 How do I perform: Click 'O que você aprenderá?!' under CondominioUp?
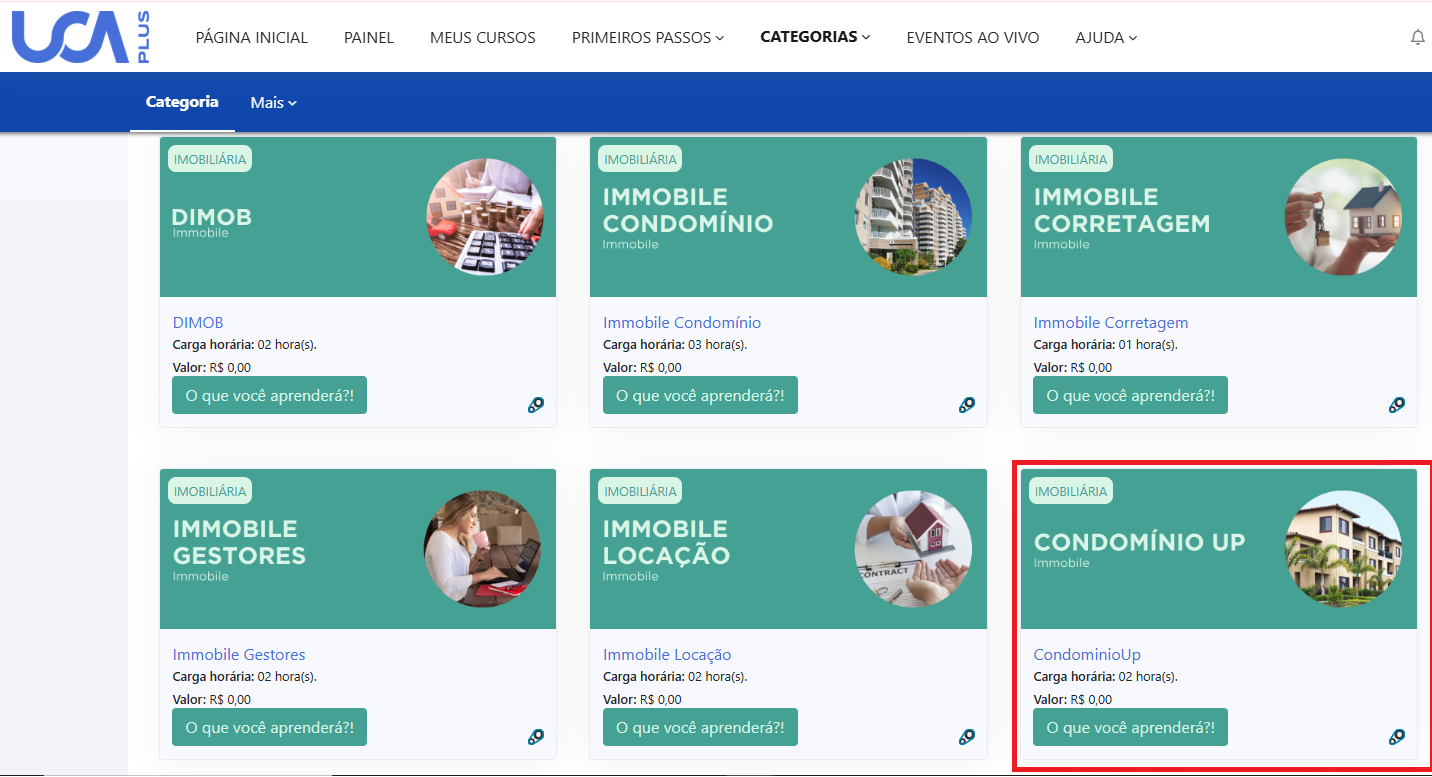[1130, 727]
